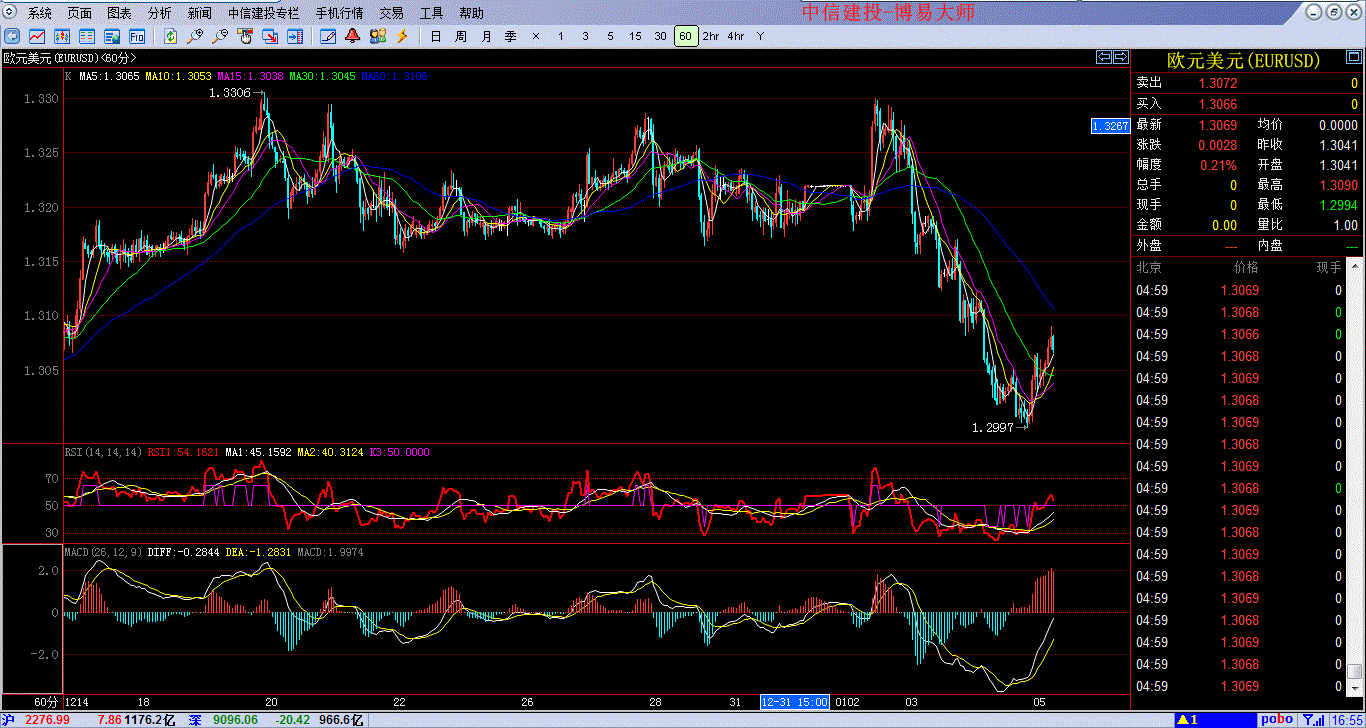Click the two-people users icon
Image resolution: width=1366 pixels, height=728 pixels.
tap(377, 36)
